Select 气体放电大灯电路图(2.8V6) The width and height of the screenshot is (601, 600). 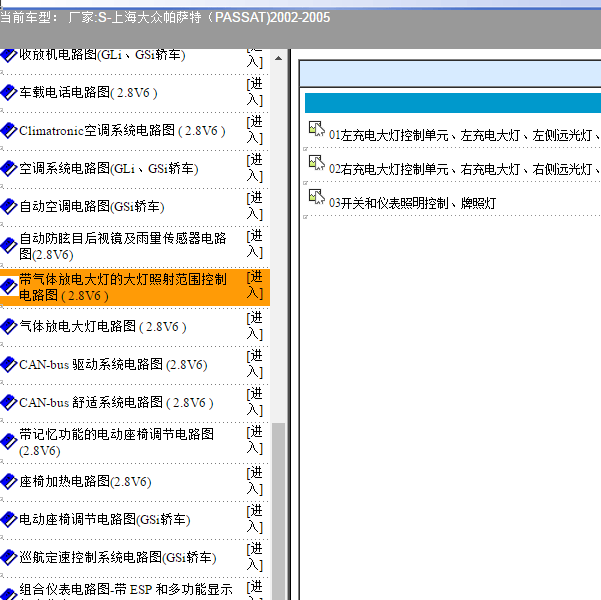coord(103,327)
